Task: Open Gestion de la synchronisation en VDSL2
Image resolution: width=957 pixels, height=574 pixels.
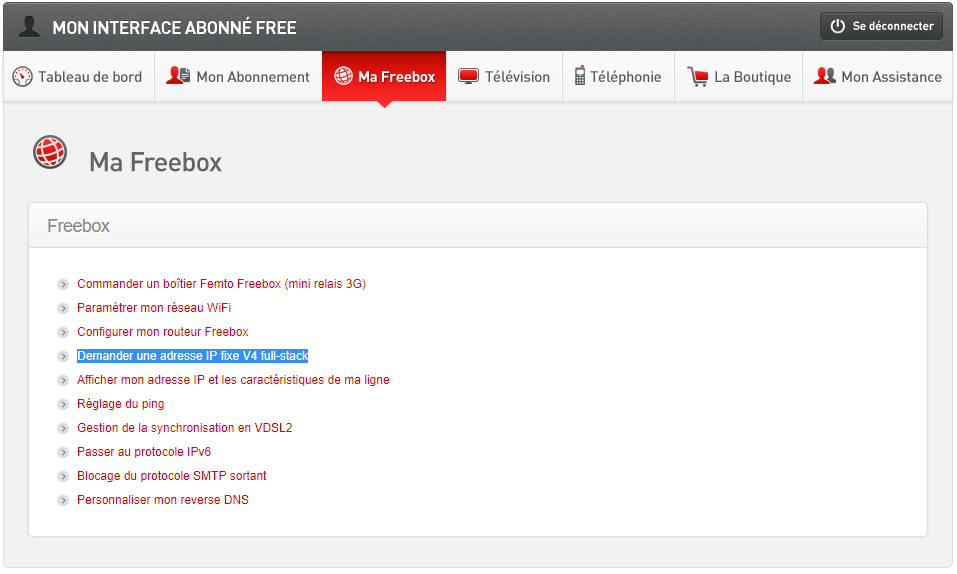Action: tap(184, 428)
